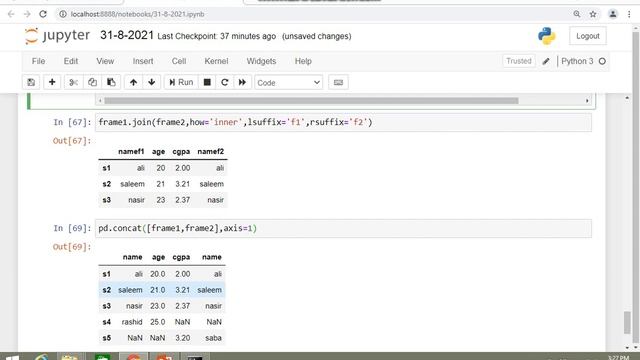Click the Jupyter logo
This screenshot has width=640, height=360.
[x=57, y=36]
